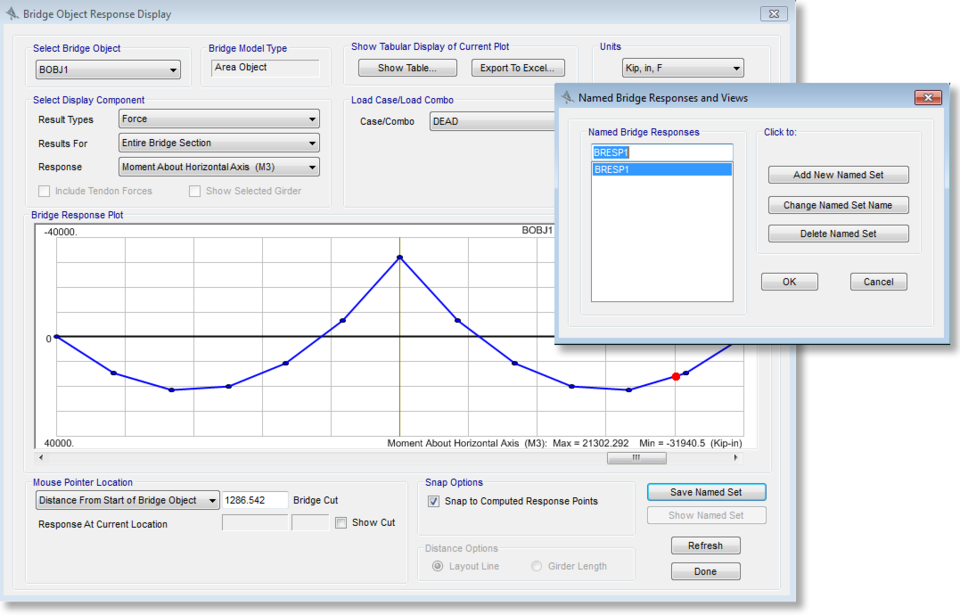Click the horizontal scrollbar thumb under plot
The width and height of the screenshot is (960, 615).
coord(636,458)
